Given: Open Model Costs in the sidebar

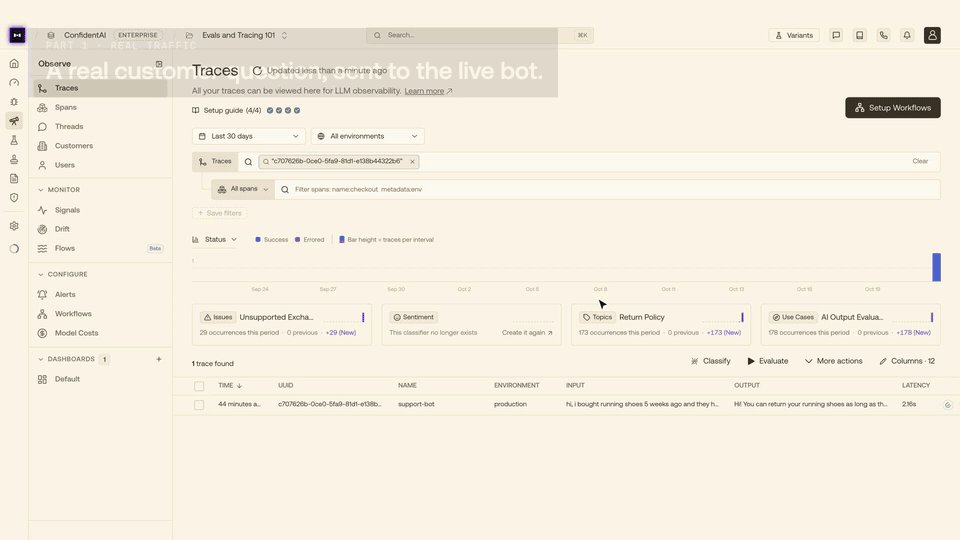Looking at the screenshot, I should point(100,333).
